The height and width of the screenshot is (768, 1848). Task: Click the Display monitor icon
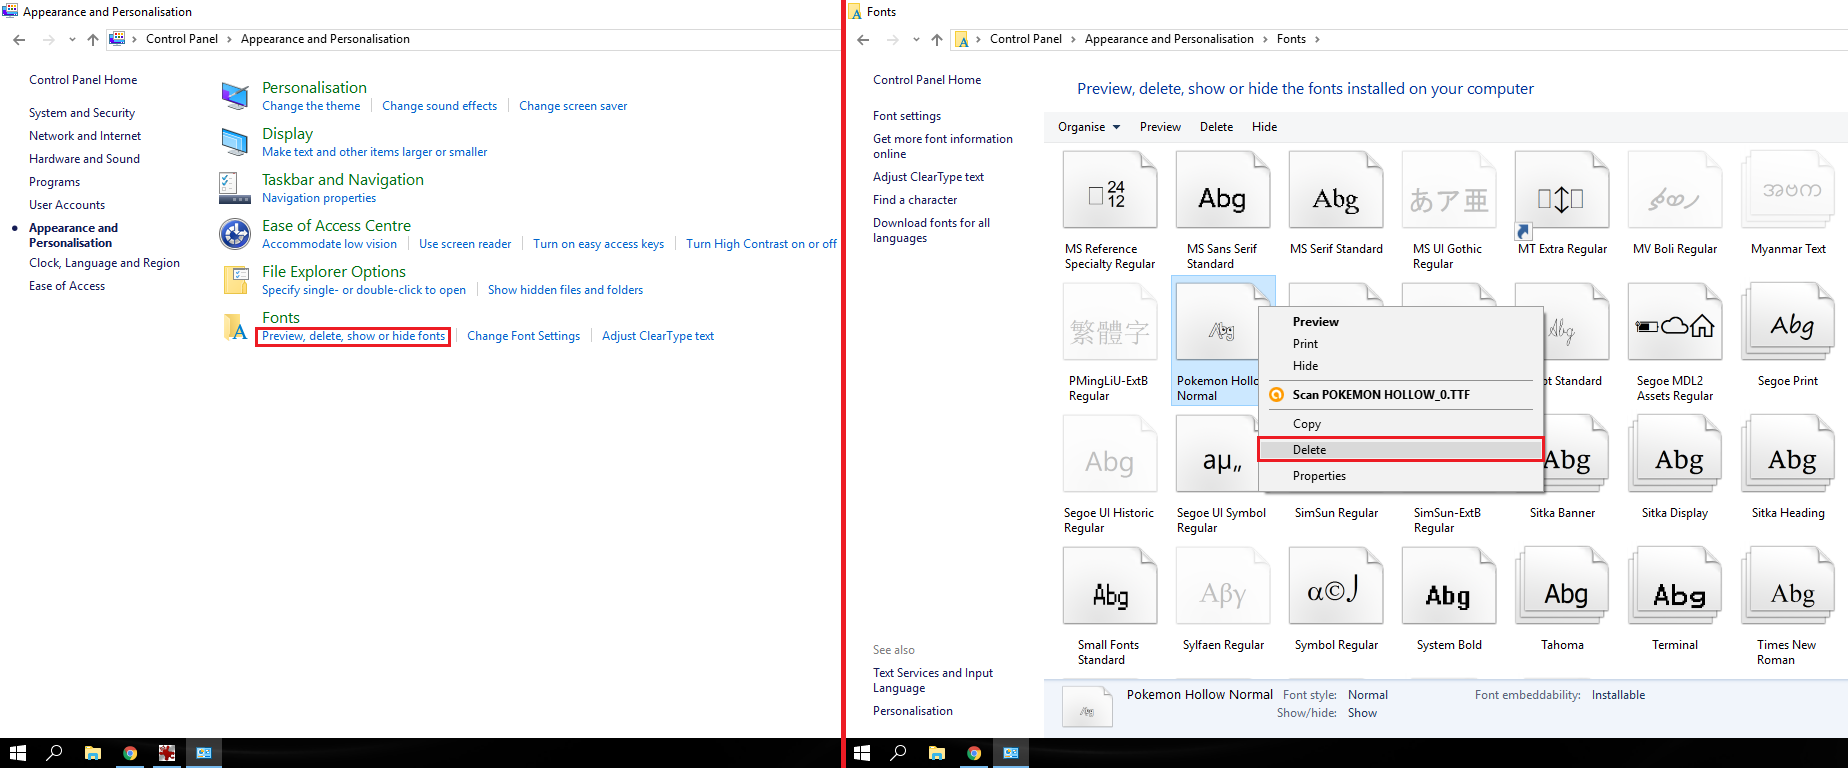pyautogui.click(x=235, y=142)
